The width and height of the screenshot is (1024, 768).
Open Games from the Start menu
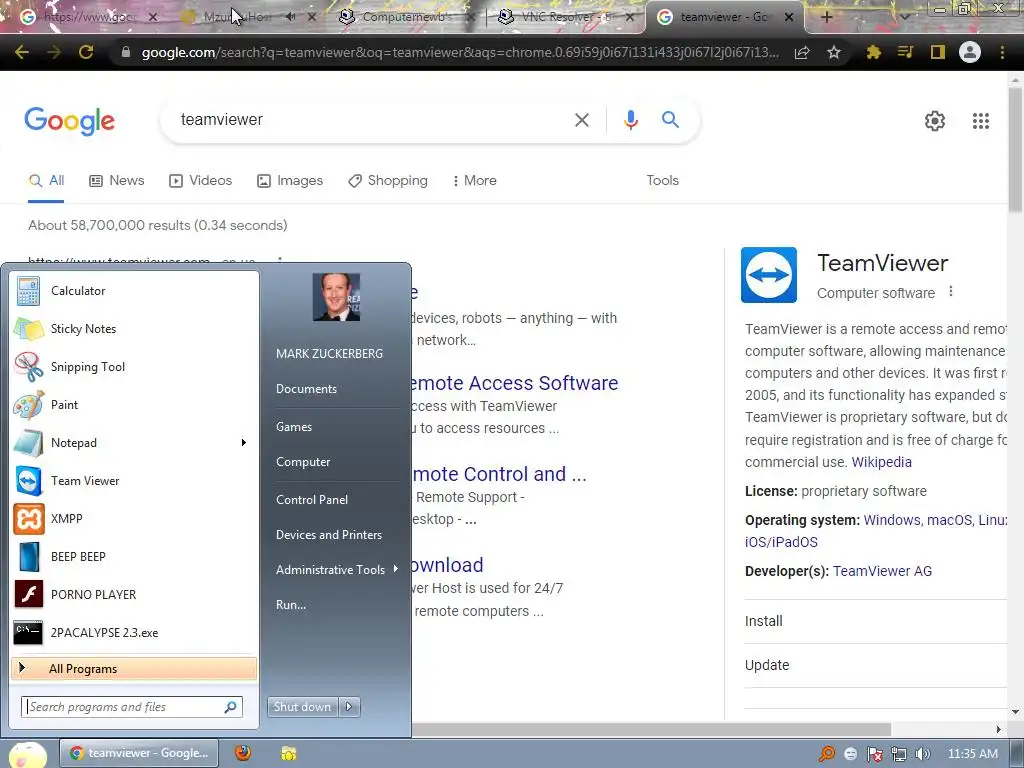click(x=294, y=426)
